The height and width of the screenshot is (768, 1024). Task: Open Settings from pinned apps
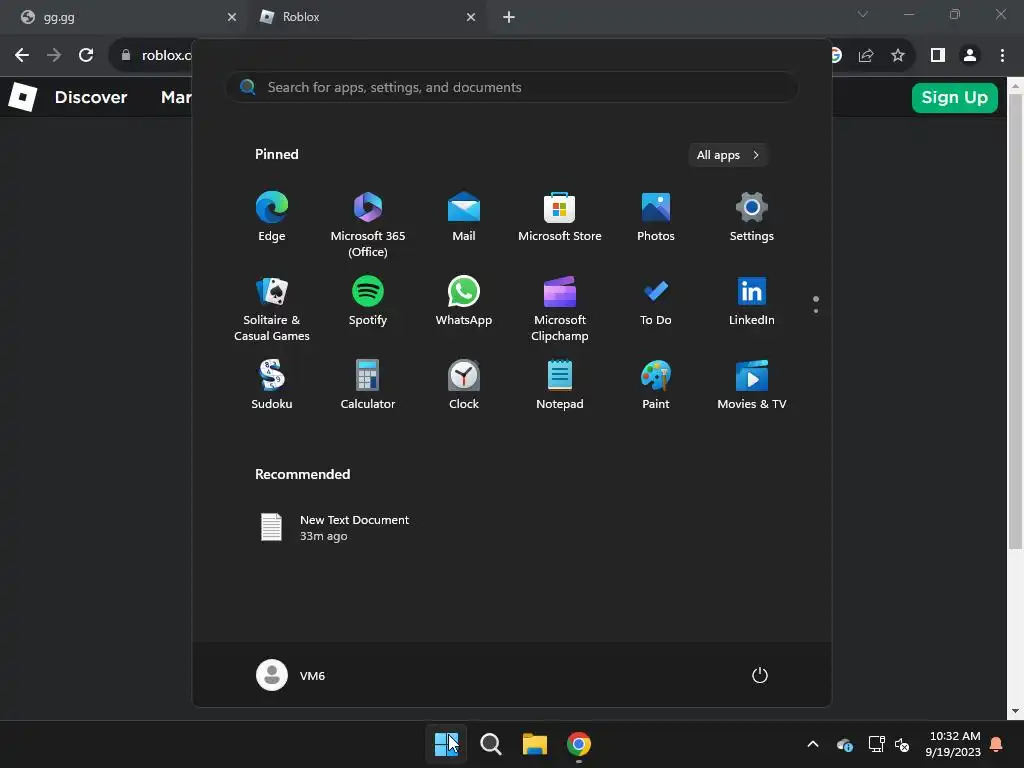point(752,217)
